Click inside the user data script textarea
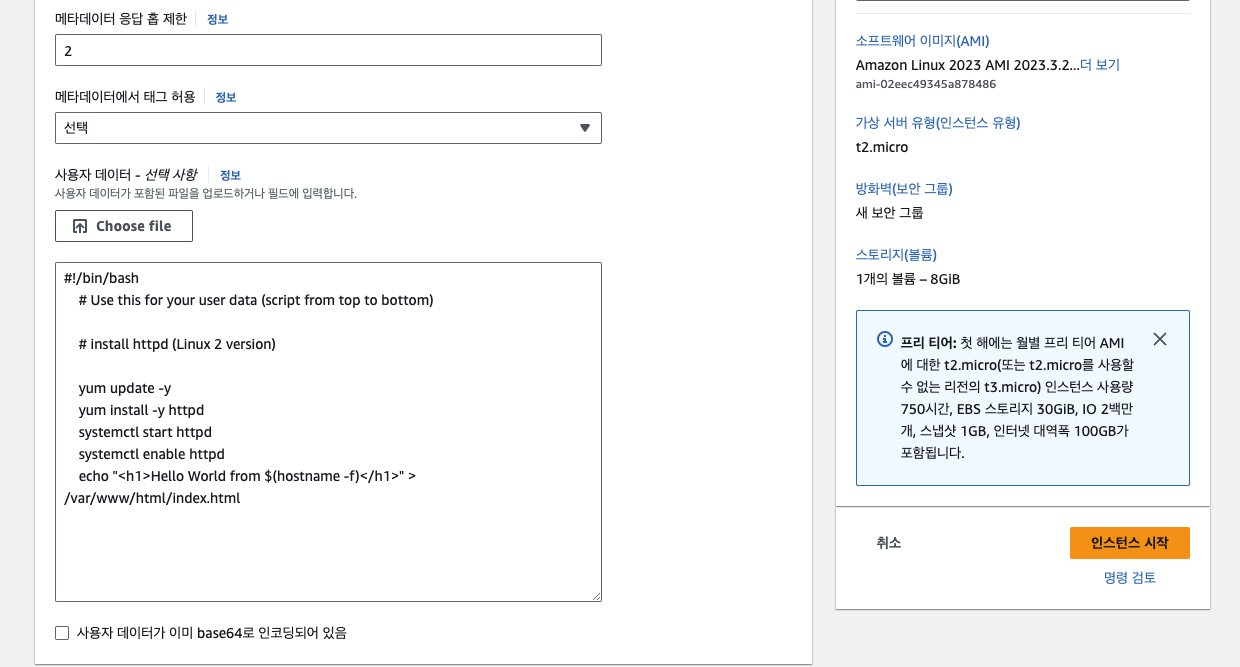 click(328, 540)
